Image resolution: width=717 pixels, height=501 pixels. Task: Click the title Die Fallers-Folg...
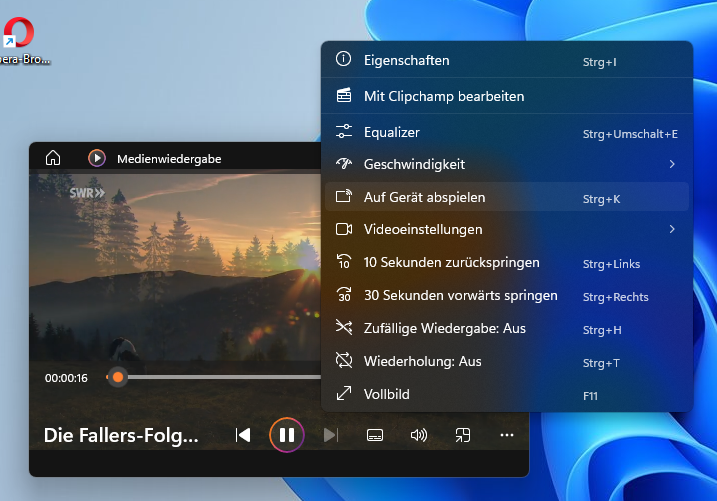(x=121, y=435)
